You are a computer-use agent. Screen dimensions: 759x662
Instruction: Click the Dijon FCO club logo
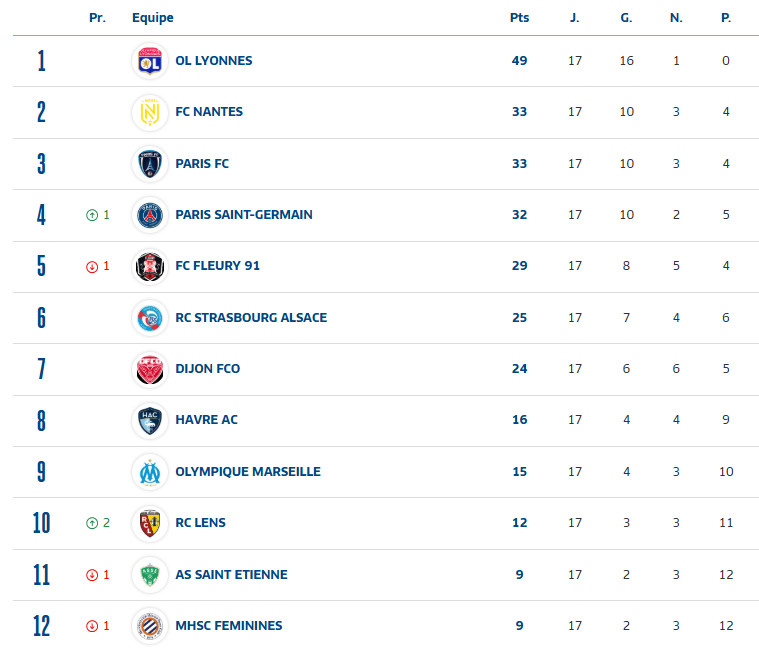tap(150, 369)
